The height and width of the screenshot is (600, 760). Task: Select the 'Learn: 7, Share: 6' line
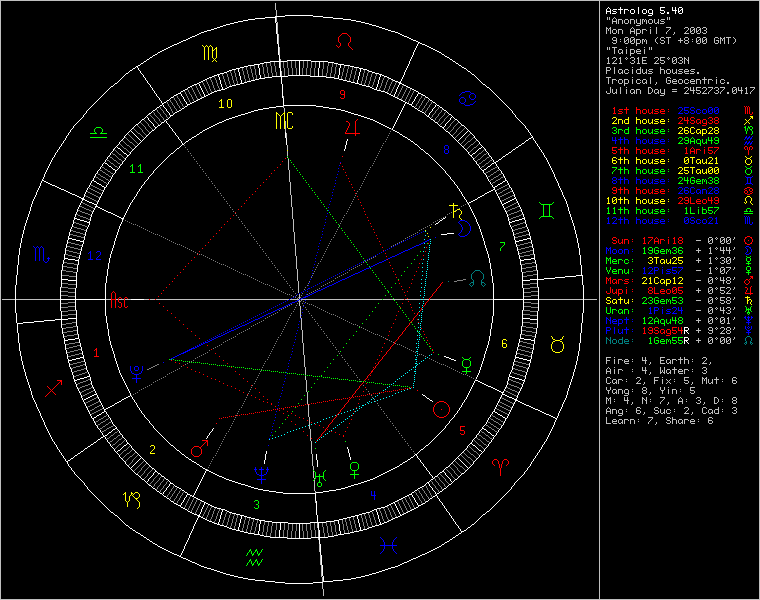coord(659,421)
